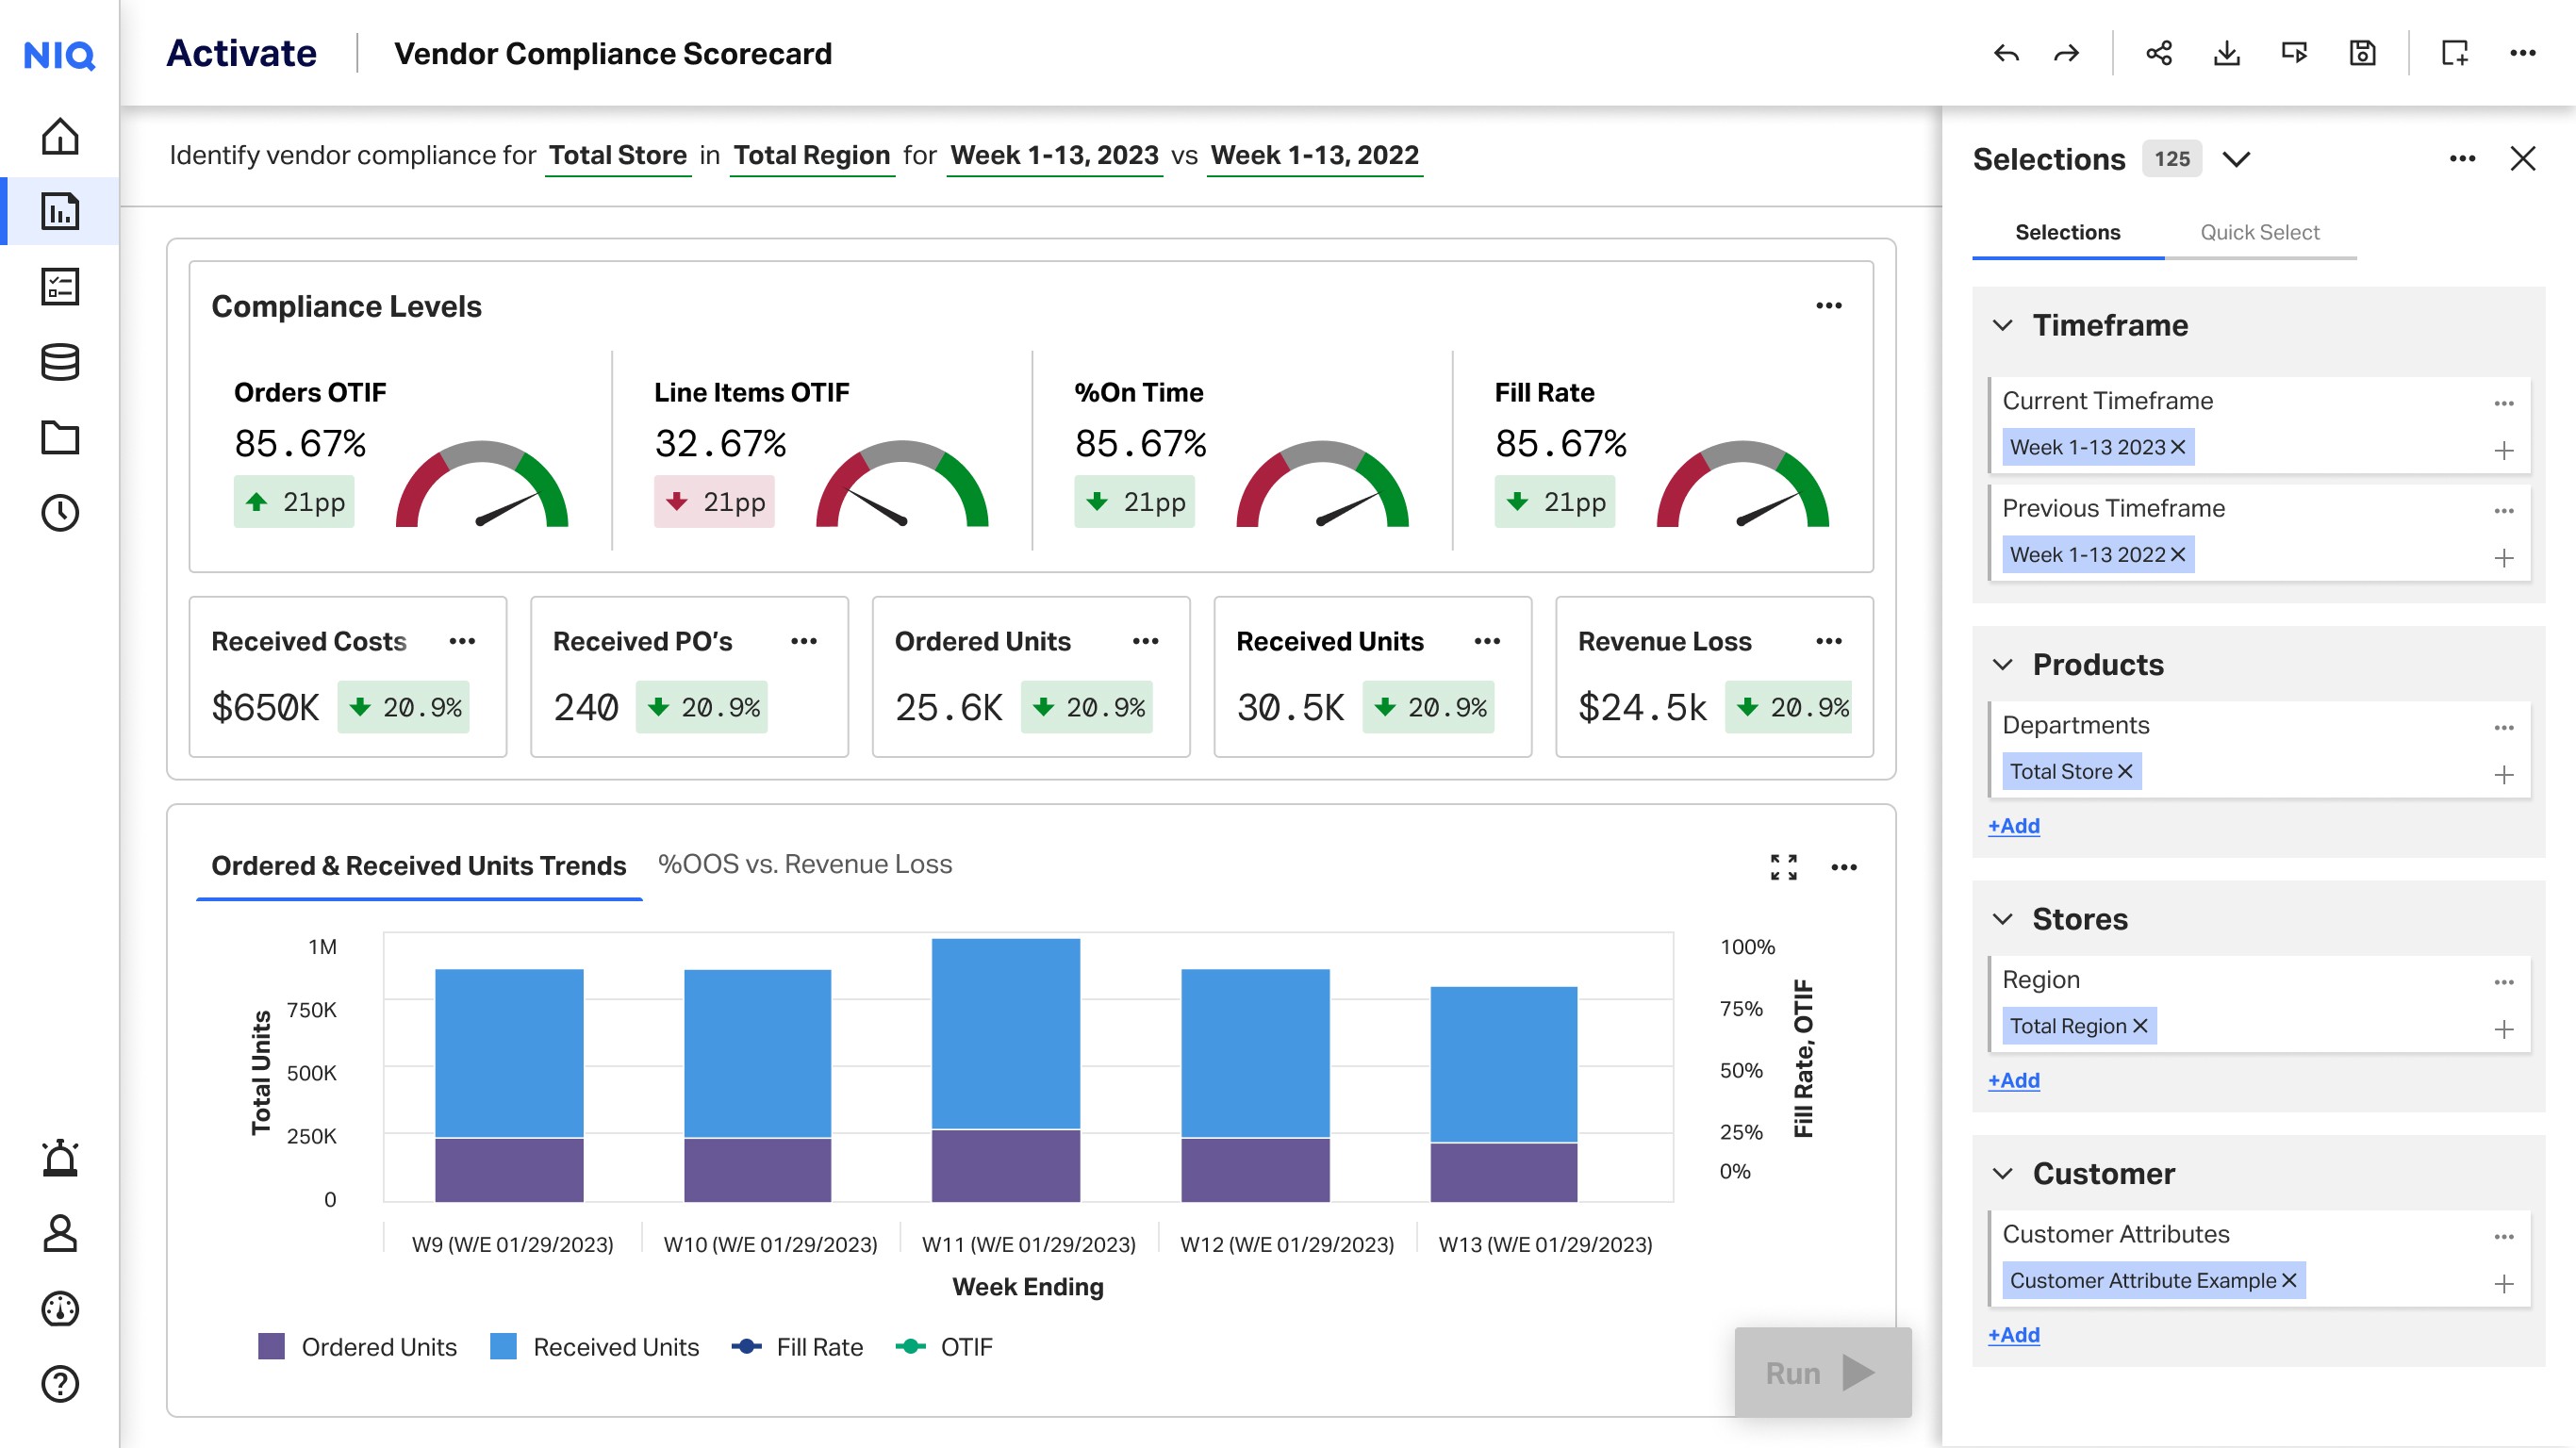Click the alerts bell sidebar icon
This screenshot has height=1448, width=2576.
coord(60,1158)
